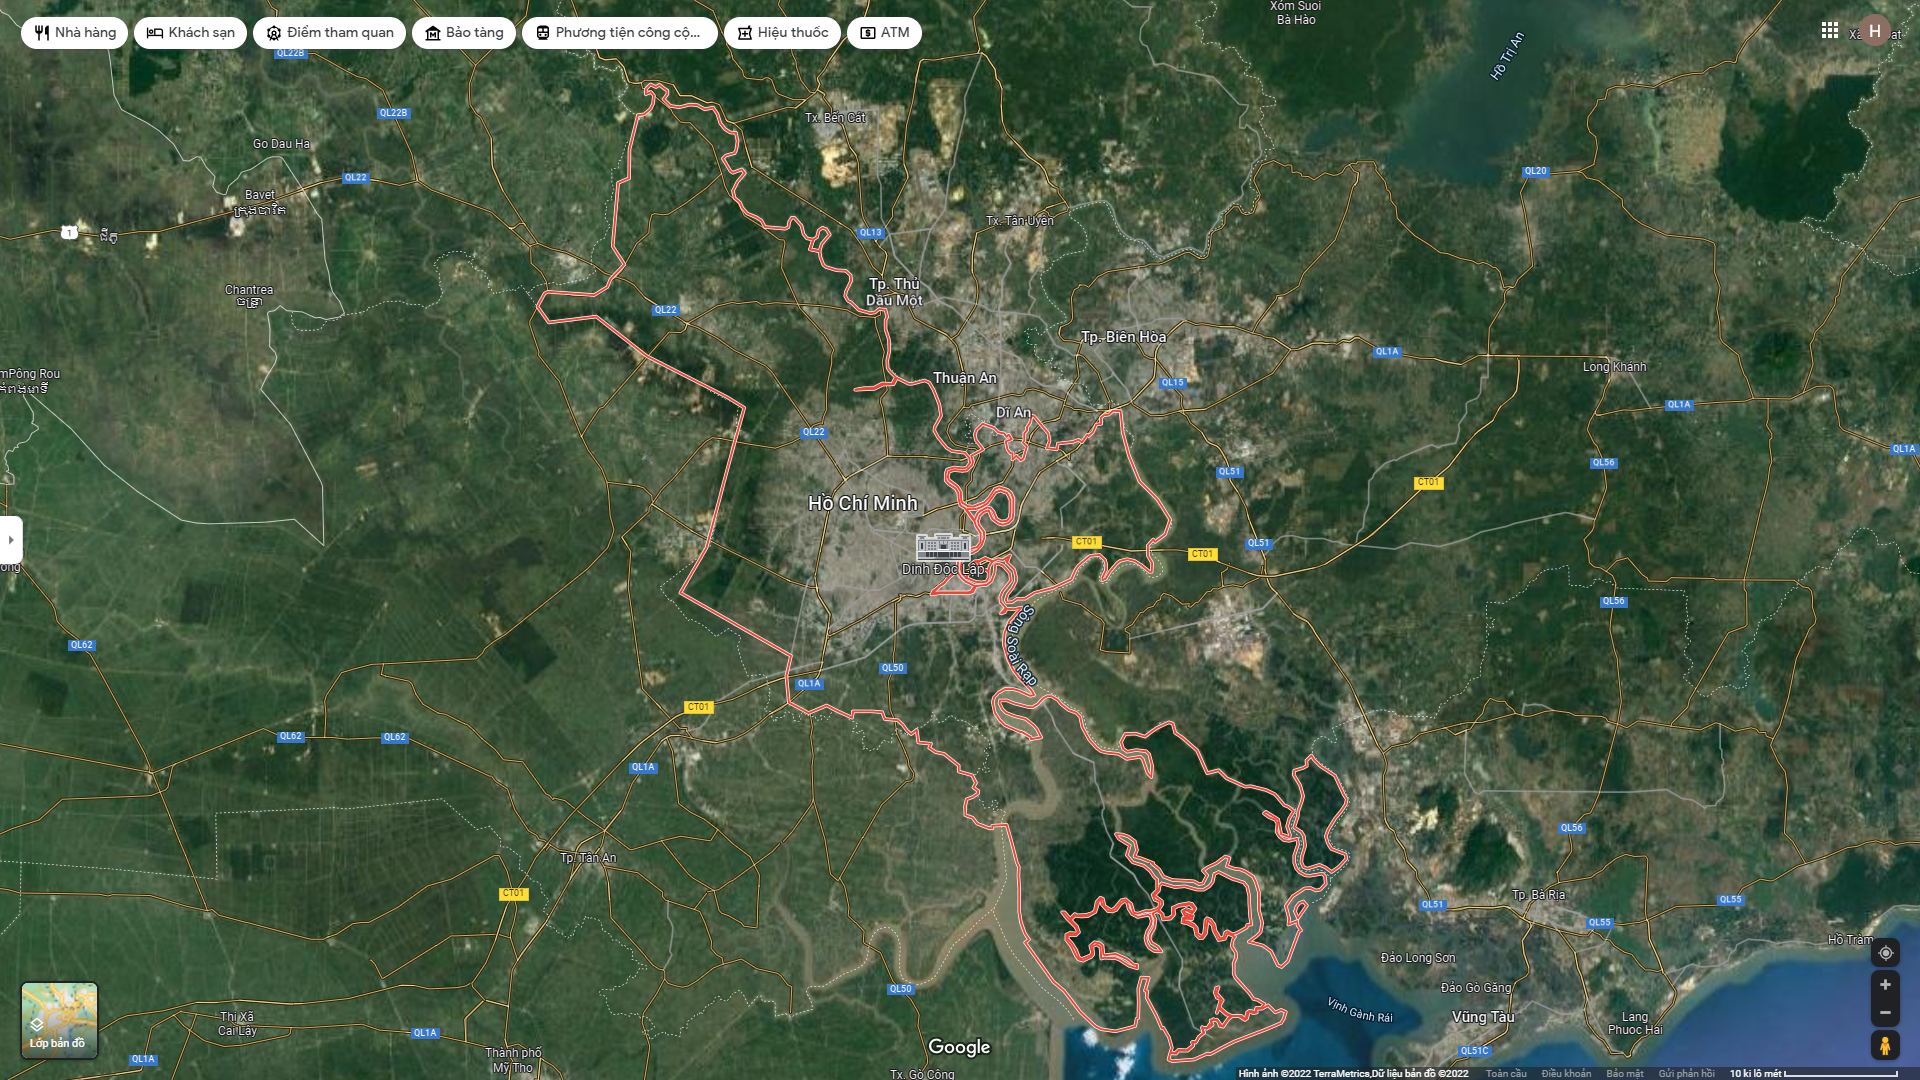Click the ATM filter chip
The height and width of the screenshot is (1080, 1920).
(884, 33)
